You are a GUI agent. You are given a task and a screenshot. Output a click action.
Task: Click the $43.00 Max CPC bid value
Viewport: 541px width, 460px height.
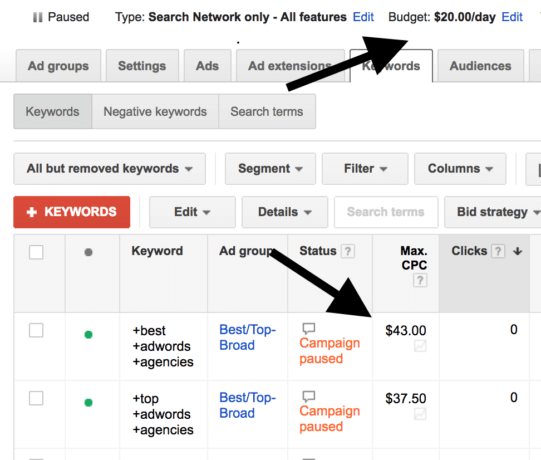coord(406,331)
